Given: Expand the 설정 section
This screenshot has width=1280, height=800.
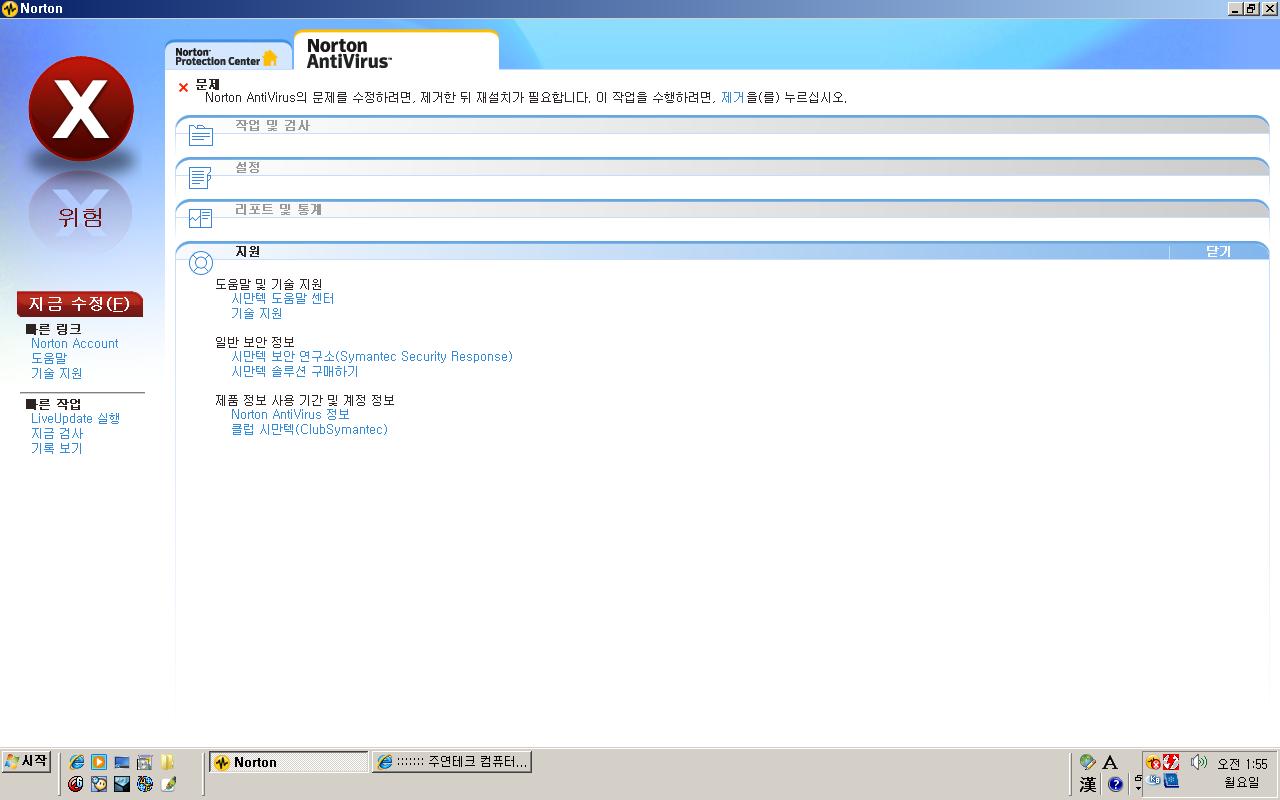Looking at the screenshot, I should 722,167.
